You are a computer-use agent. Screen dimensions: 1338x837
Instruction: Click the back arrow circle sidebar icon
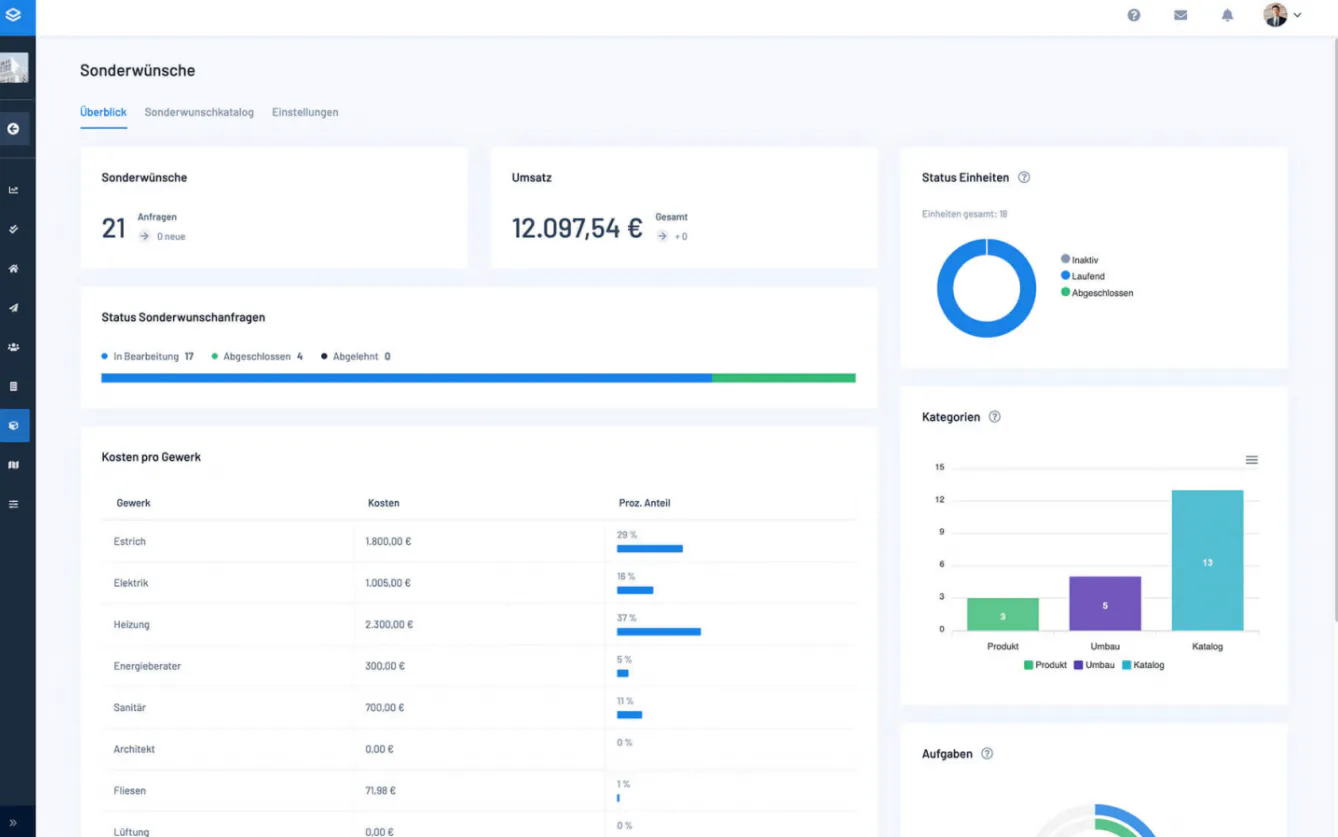14,129
